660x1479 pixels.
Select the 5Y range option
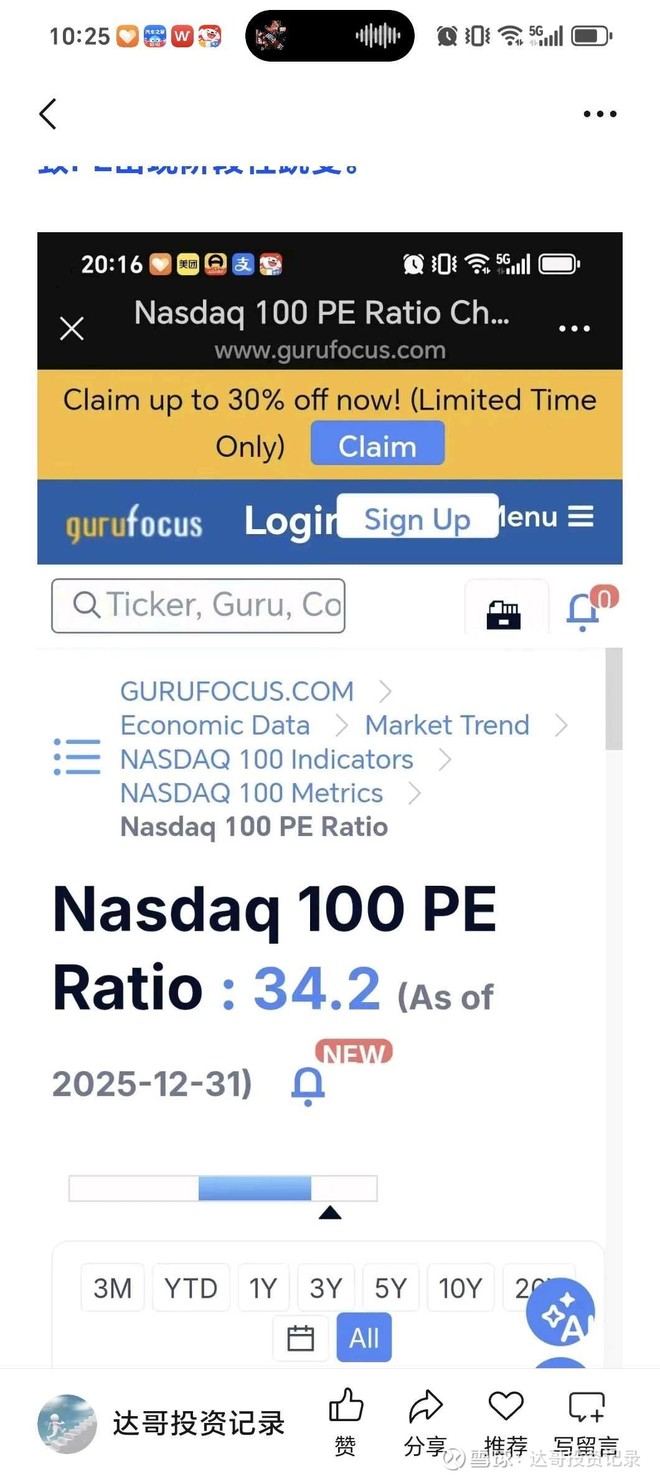pos(390,1288)
